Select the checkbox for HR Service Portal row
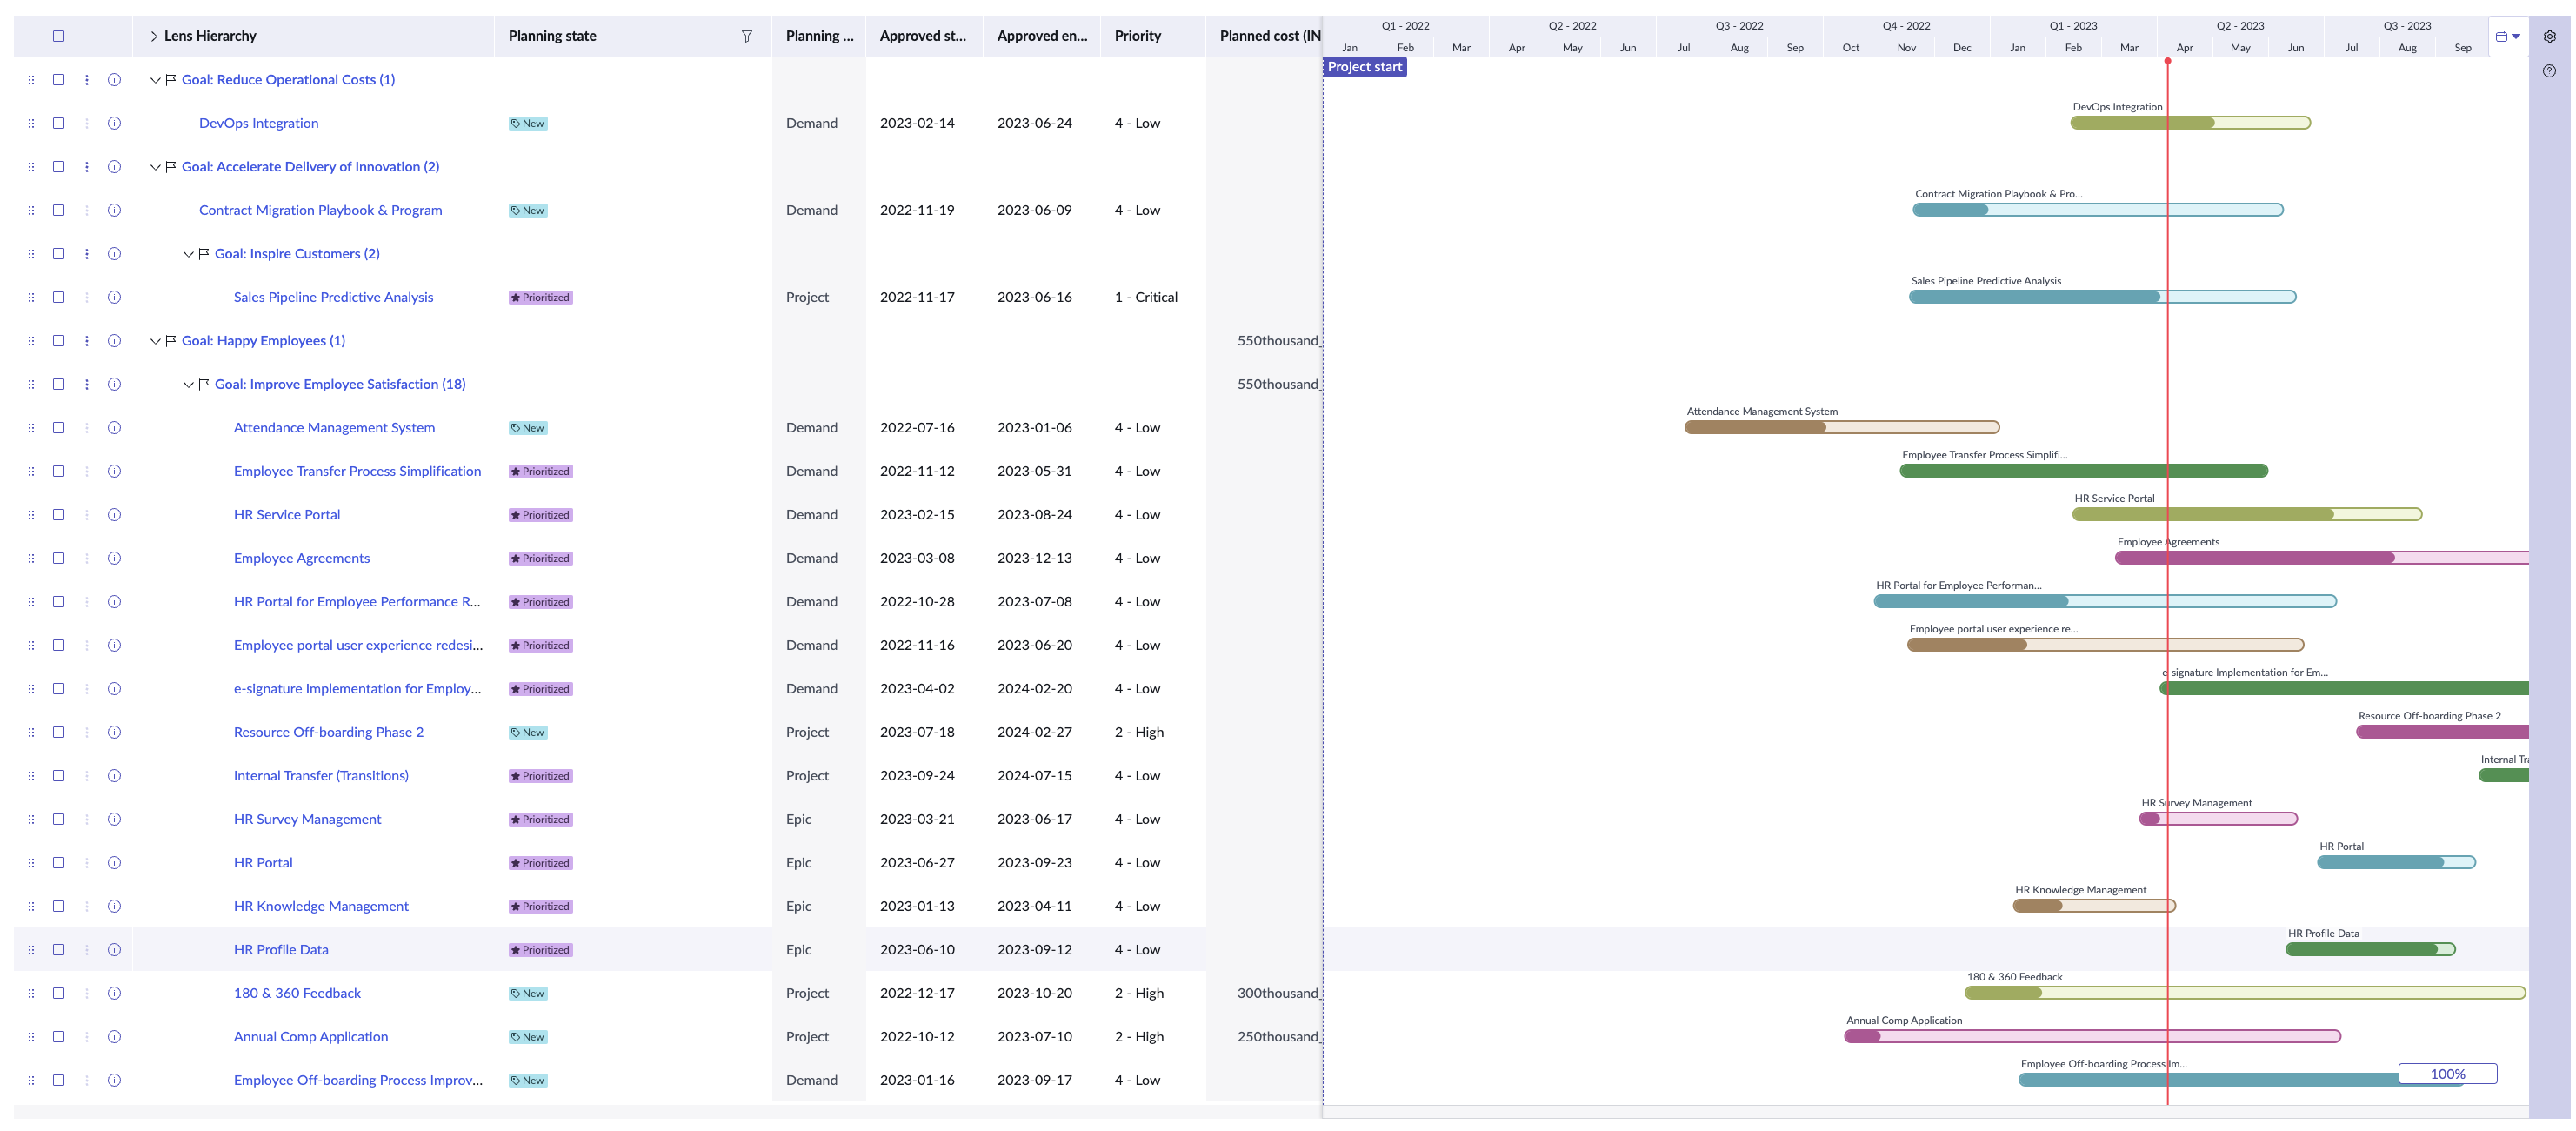Image resolution: width=2576 pixels, height=1131 pixels. coord(58,514)
